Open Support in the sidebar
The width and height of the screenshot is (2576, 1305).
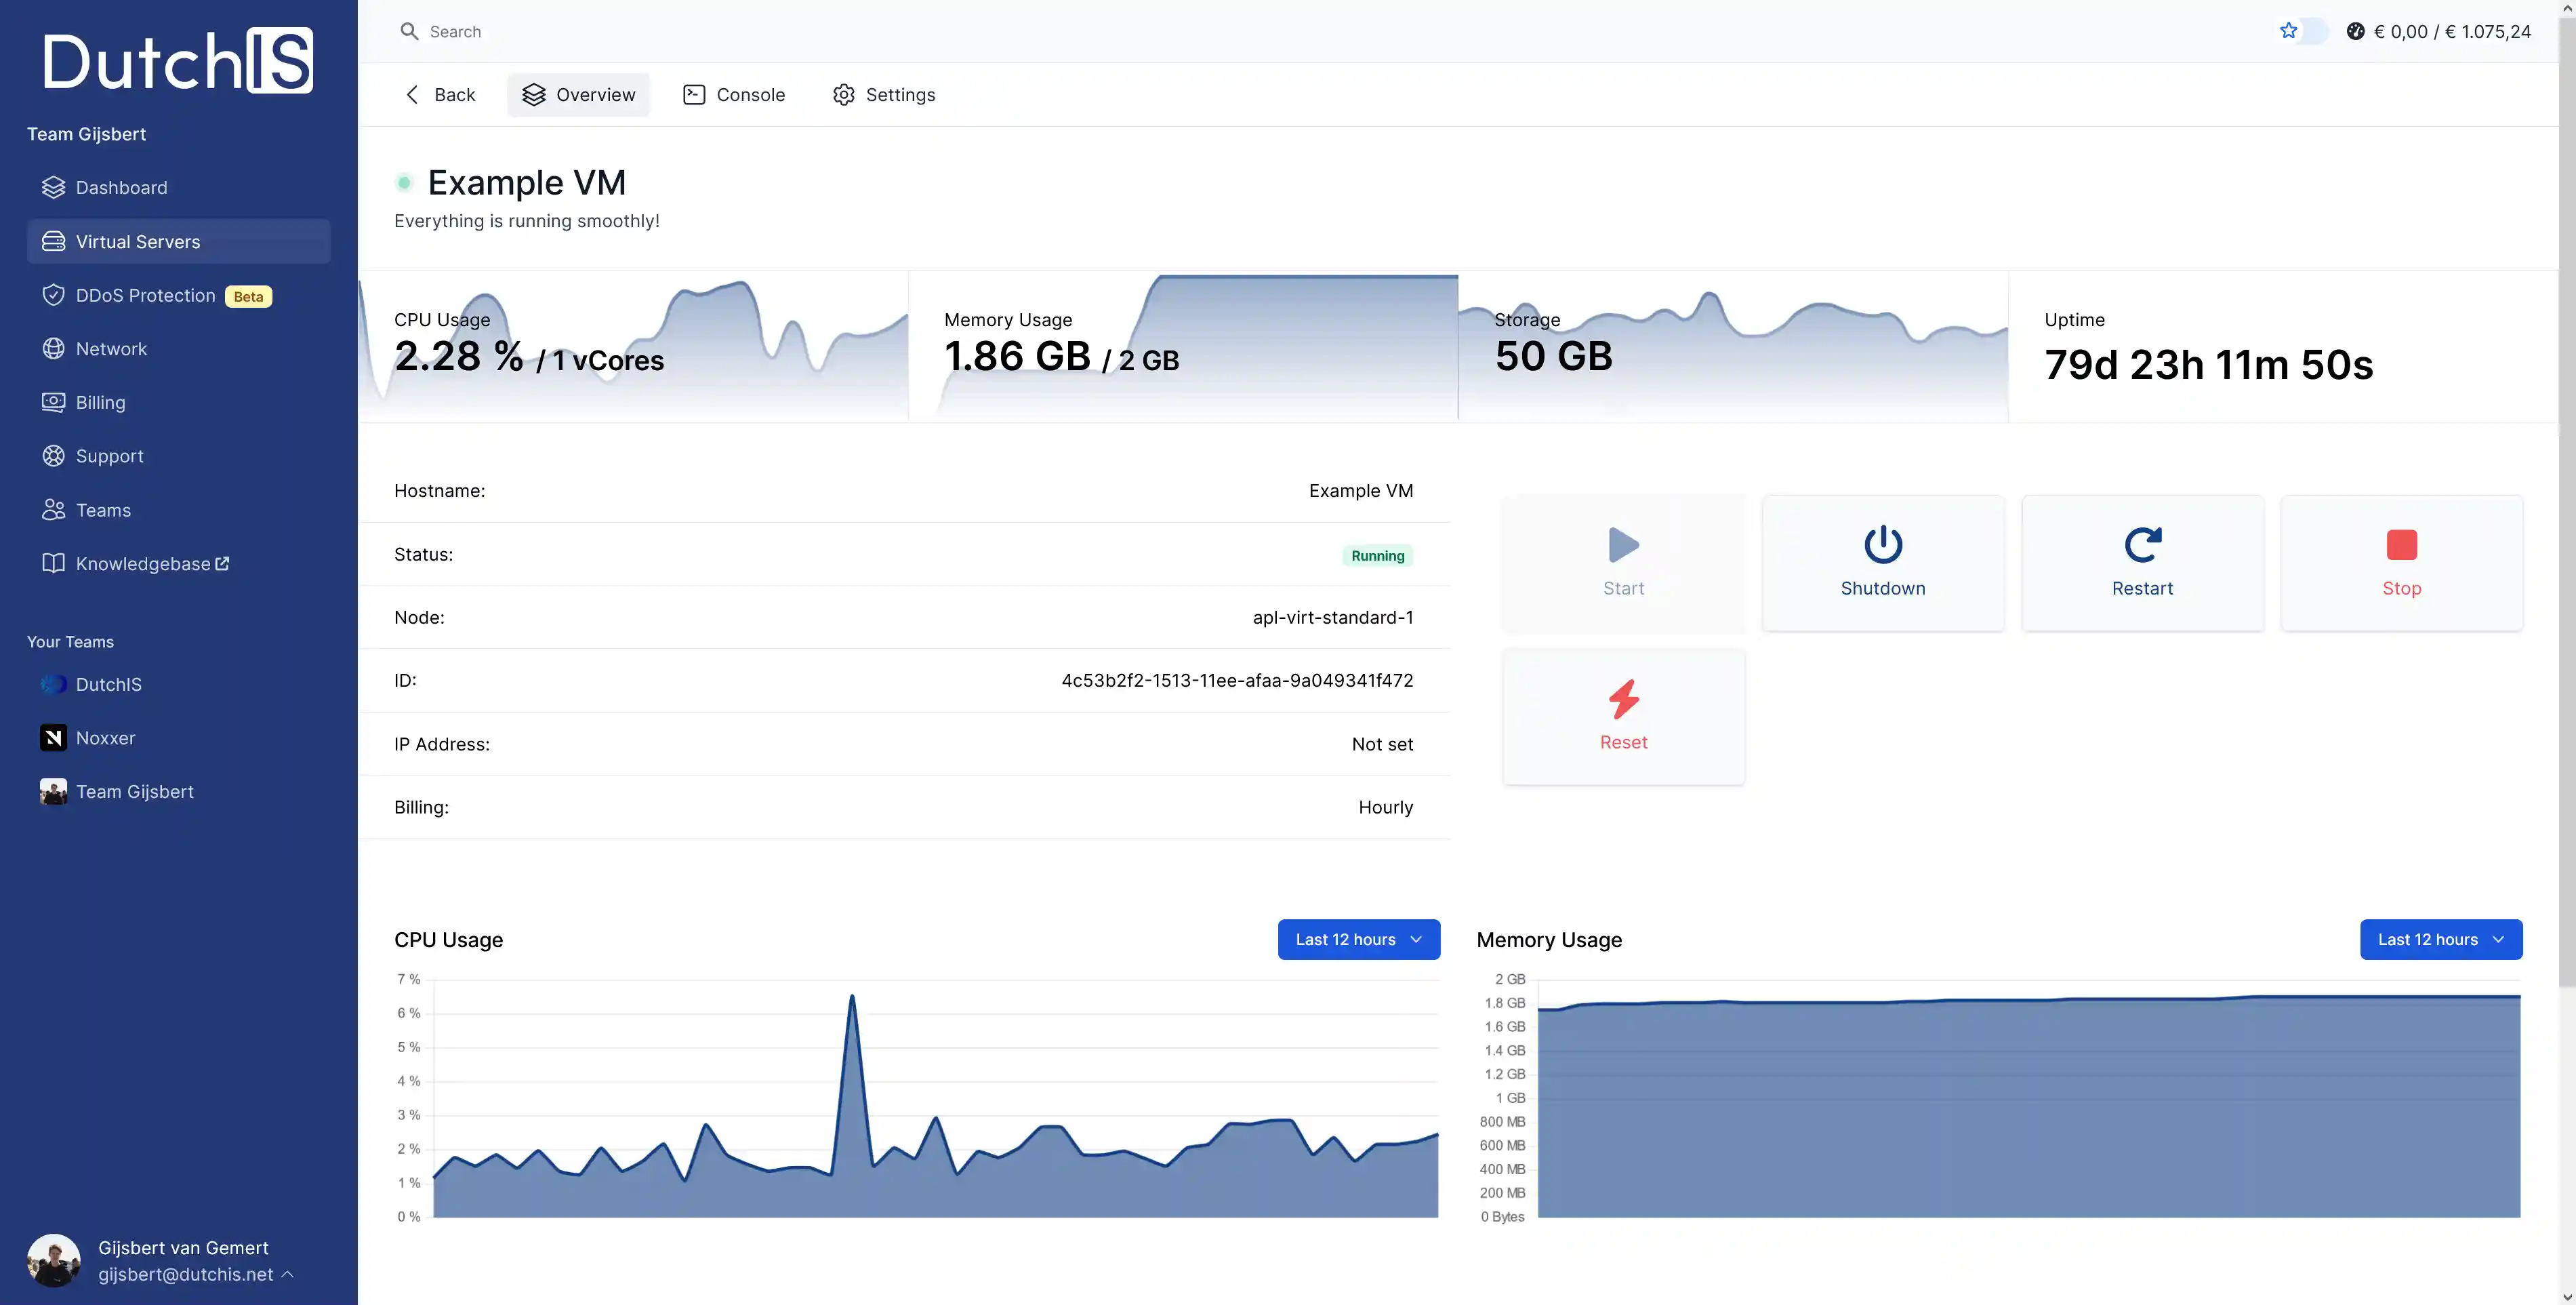tap(178, 456)
